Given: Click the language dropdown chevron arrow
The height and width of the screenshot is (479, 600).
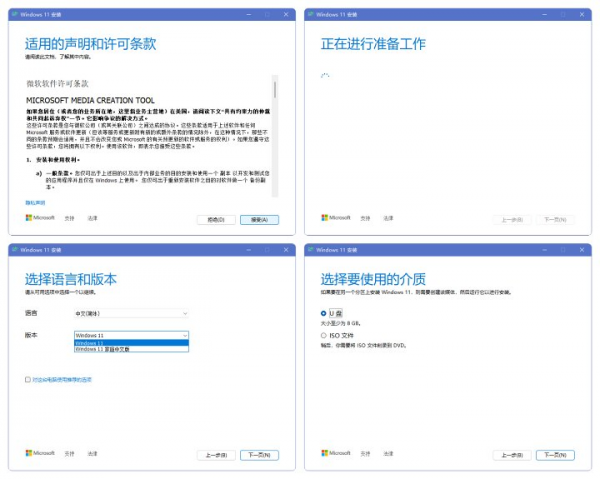Looking at the screenshot, I should click(x=185, y=313).
